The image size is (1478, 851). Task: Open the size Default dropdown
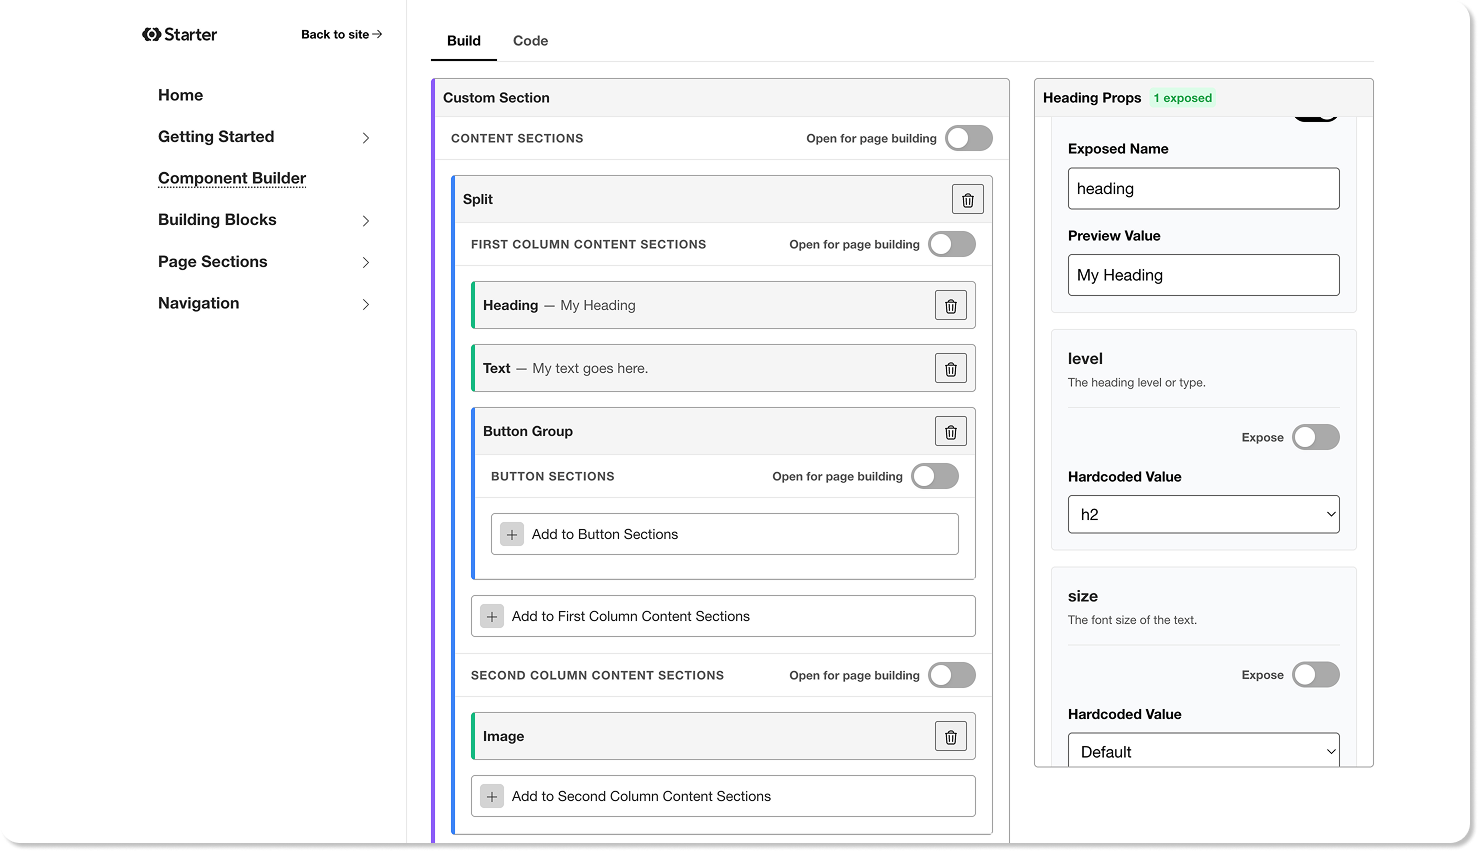pos(1203,750)
